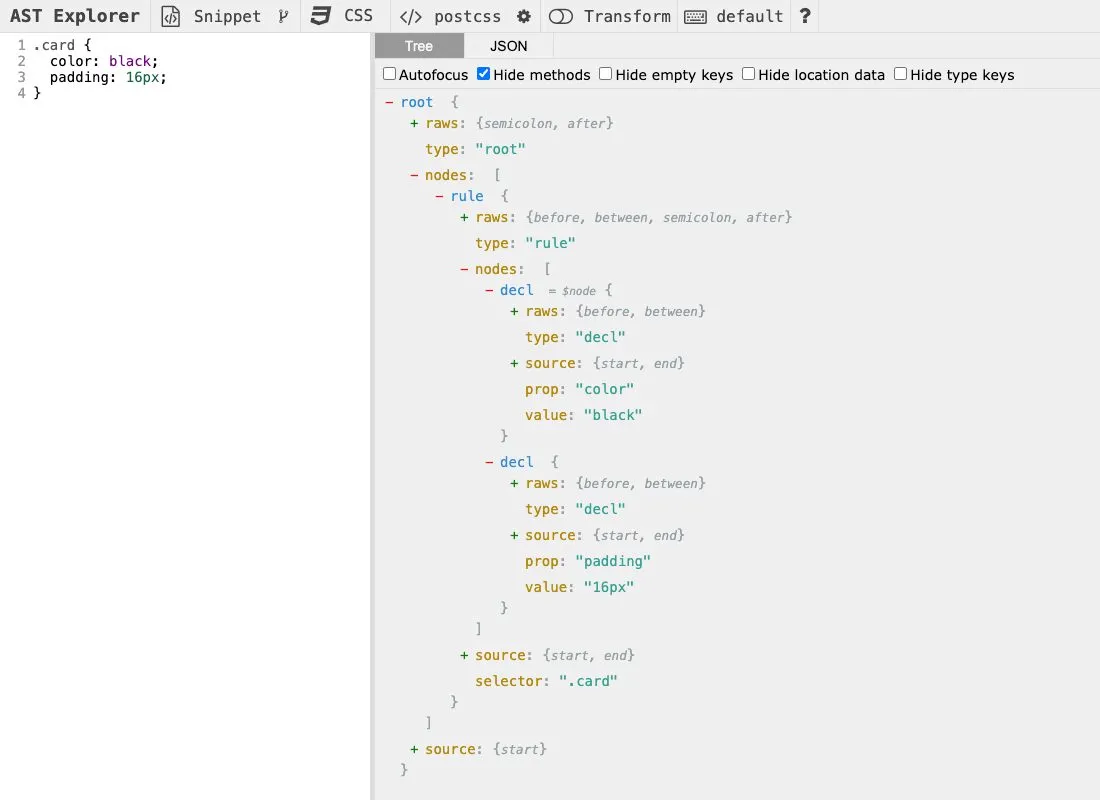1100x800 pixels.
Task: Click the prop "padding" entry
Action: 588,561
